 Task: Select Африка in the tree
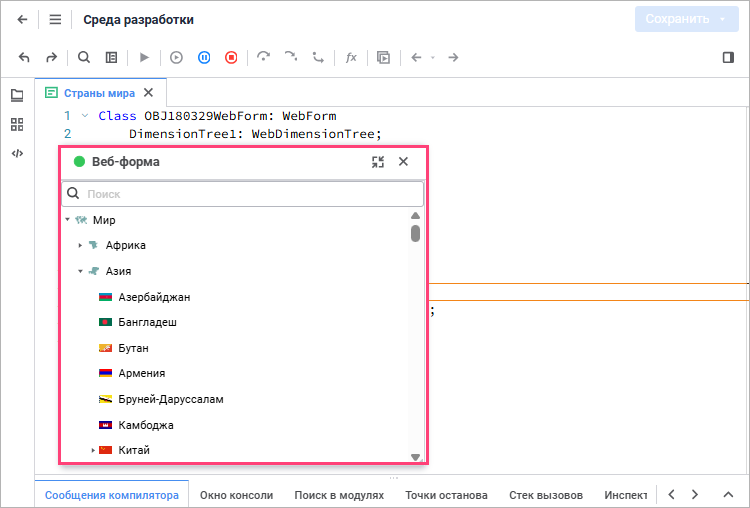click(x=125, y=245)
